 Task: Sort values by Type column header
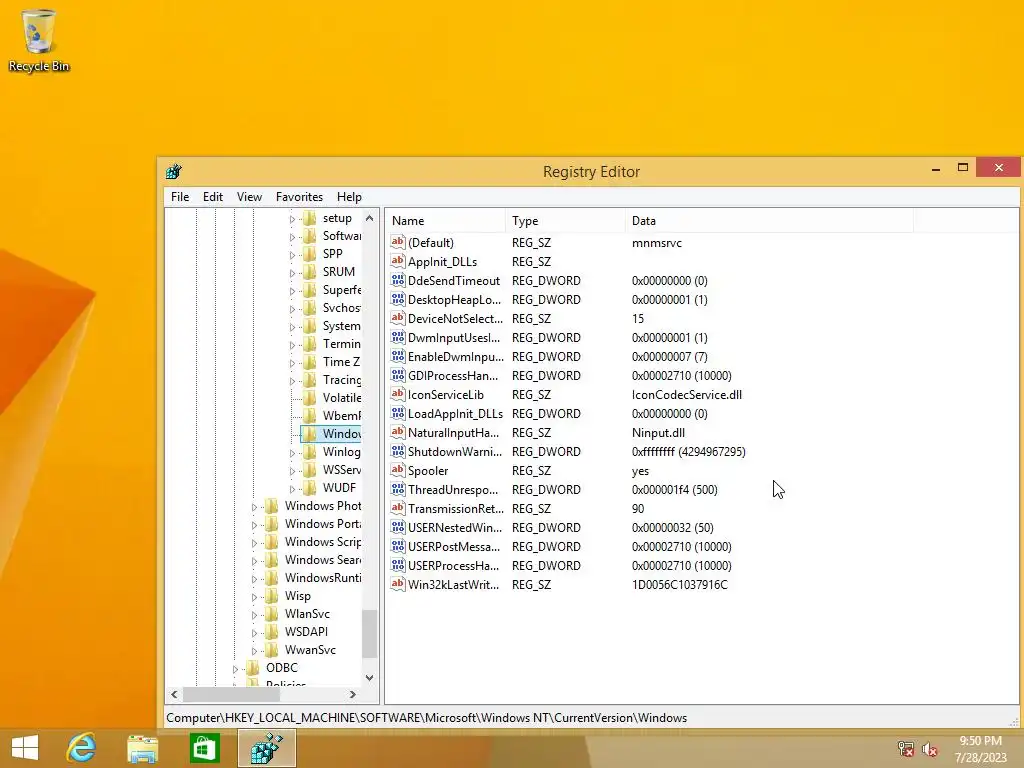(565, 221)
